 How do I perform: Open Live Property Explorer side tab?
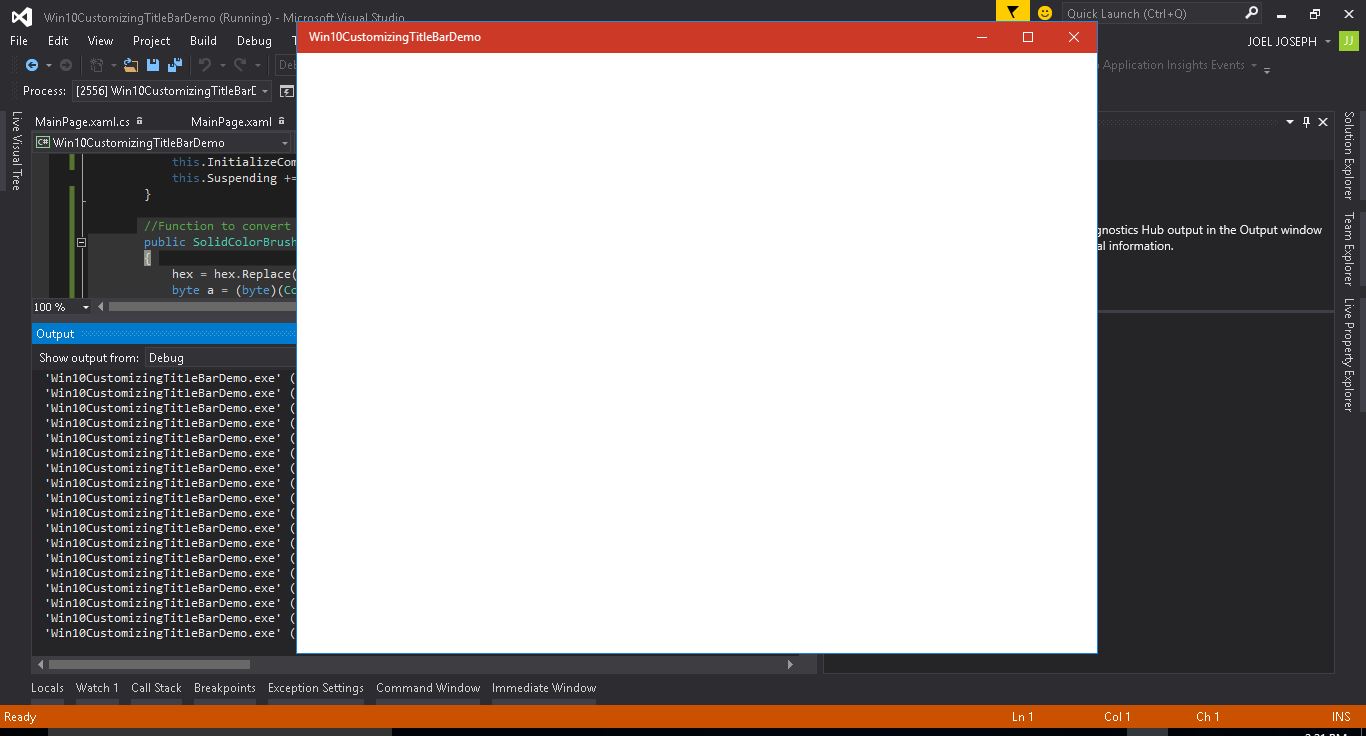click(x=1348, y=354)
